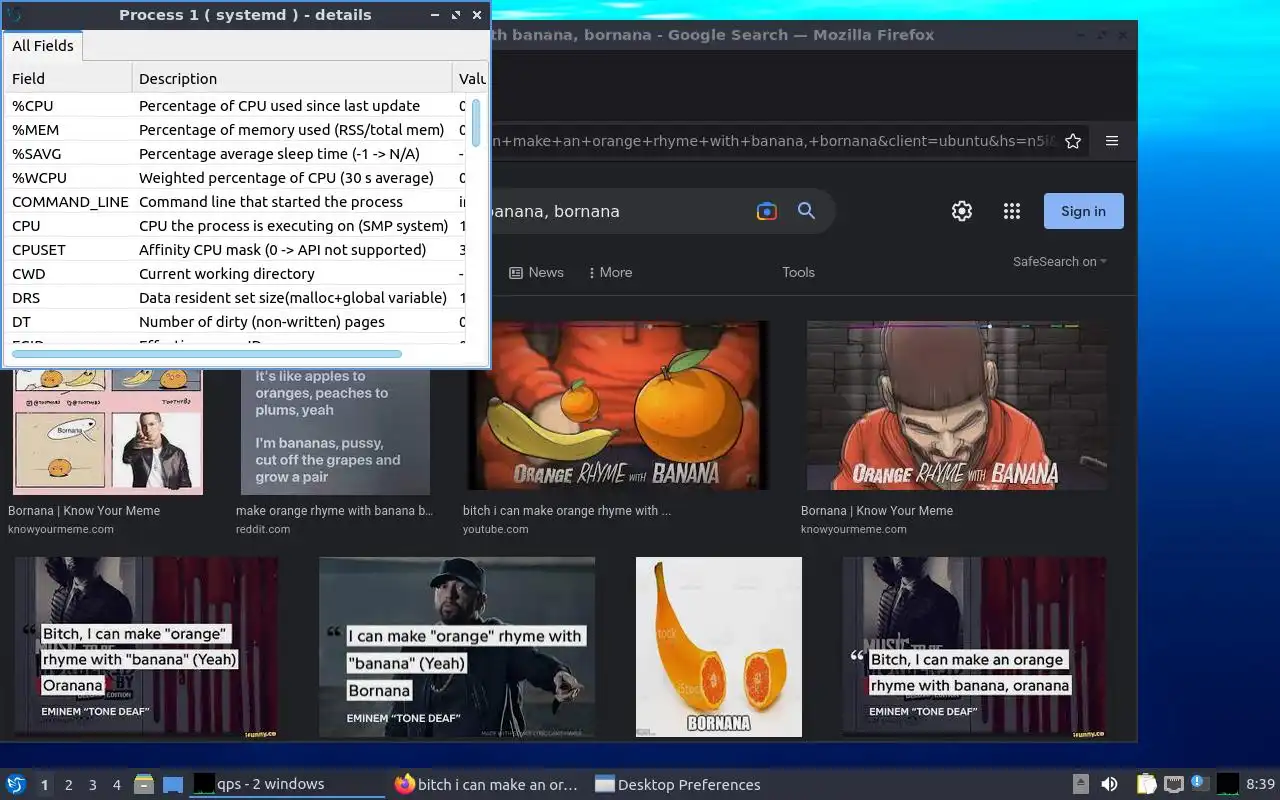Screen dimensions: 1280x800
Task: Open the 'Bornana' Tone Deaf quote image
Action: tap(457, 647)
